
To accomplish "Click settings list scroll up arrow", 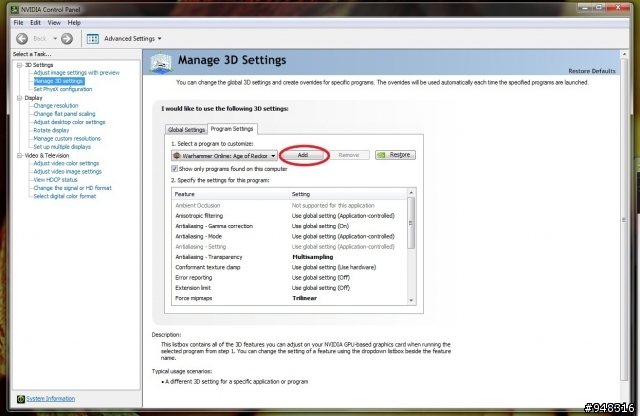I will (x=411, y=193).
